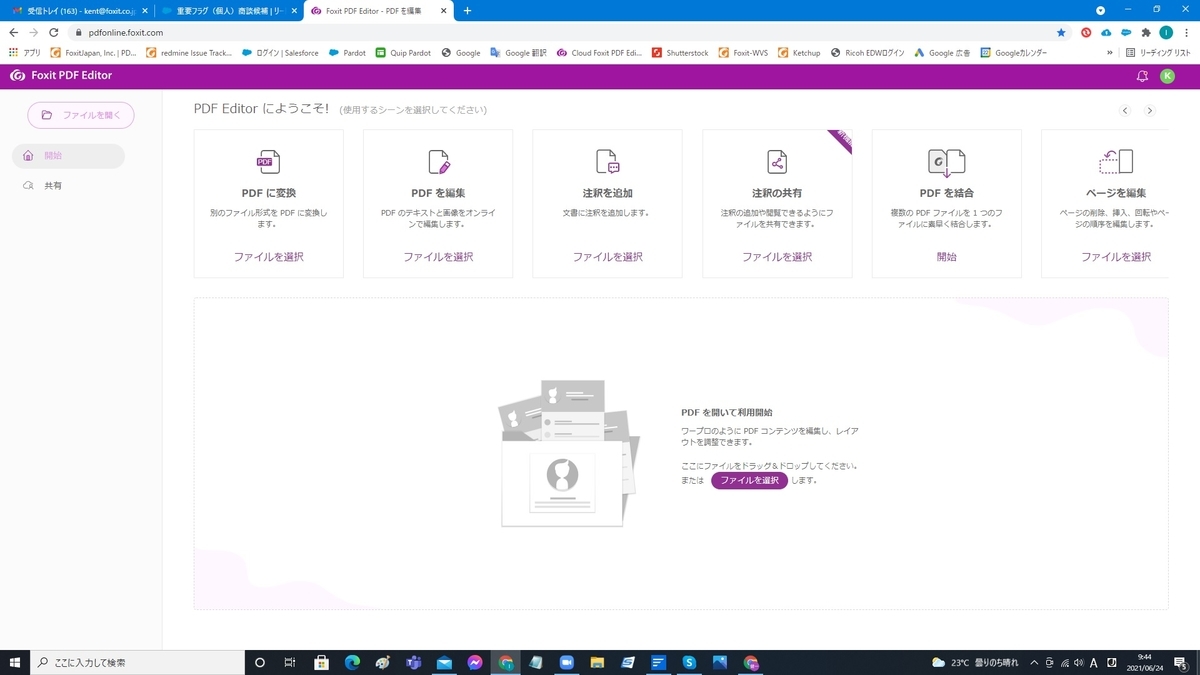The height and width of the screenshot is (675, 1200).
Task: Select the PDF を編集 pencil icon
Action: click(436, 161)
